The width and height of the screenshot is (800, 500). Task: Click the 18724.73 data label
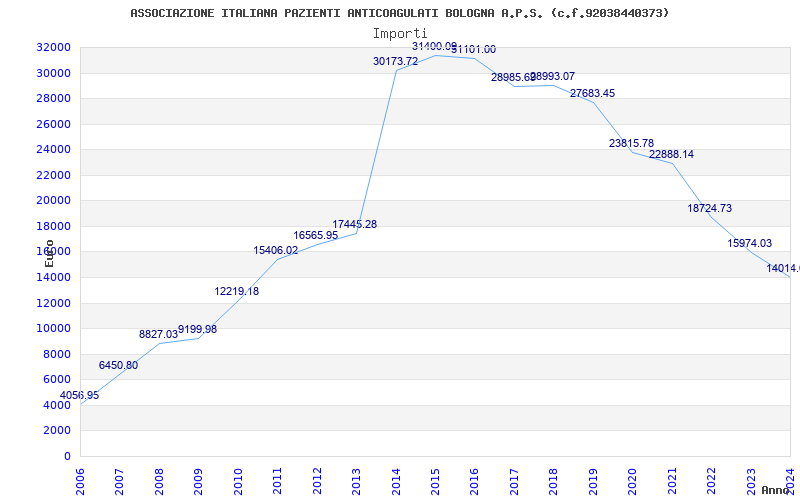coord(710,208)
